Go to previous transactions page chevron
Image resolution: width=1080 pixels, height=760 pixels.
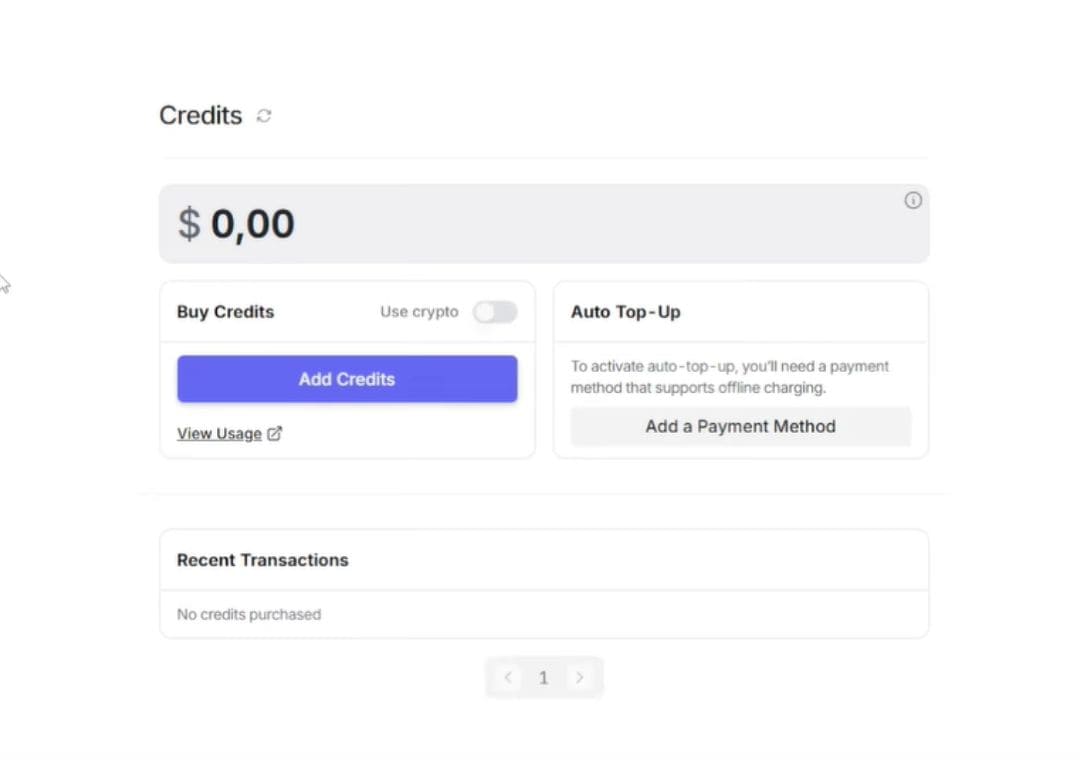508,677
